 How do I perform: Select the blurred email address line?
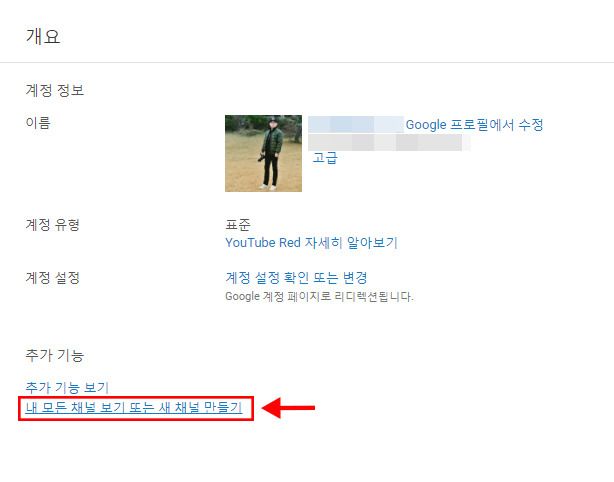(x=389, y=142)
